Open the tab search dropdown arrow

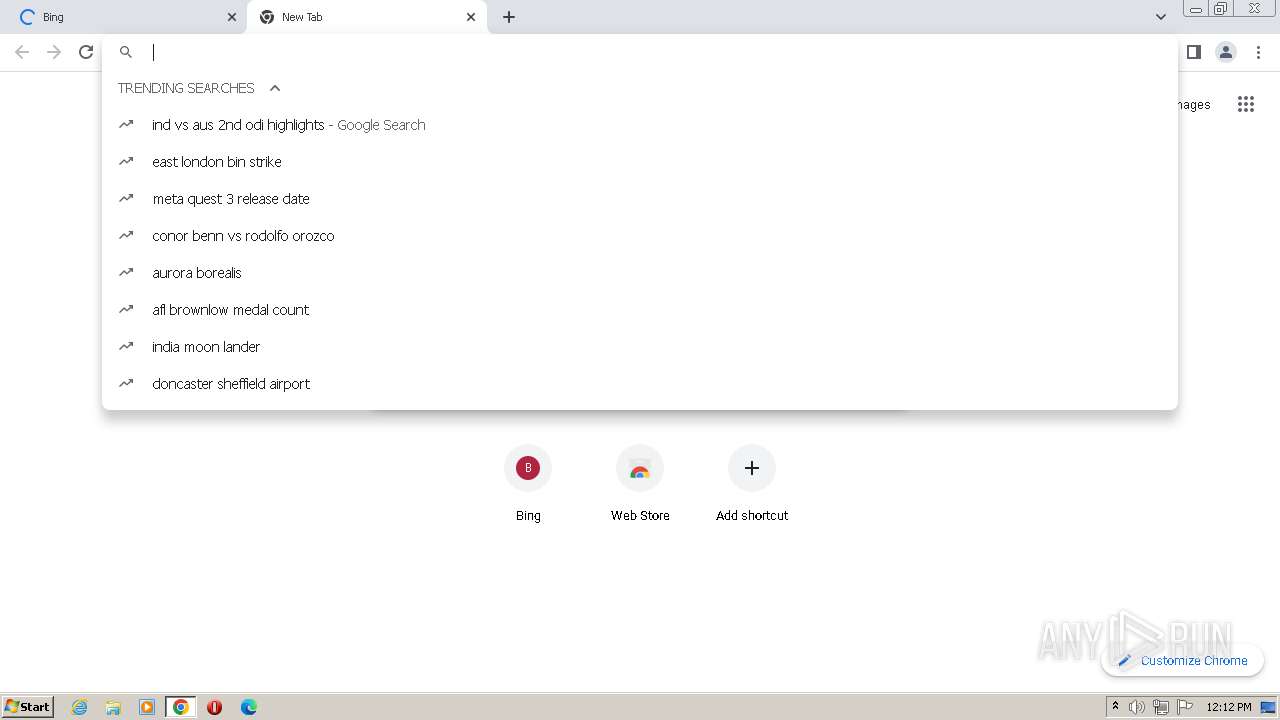1161,17
